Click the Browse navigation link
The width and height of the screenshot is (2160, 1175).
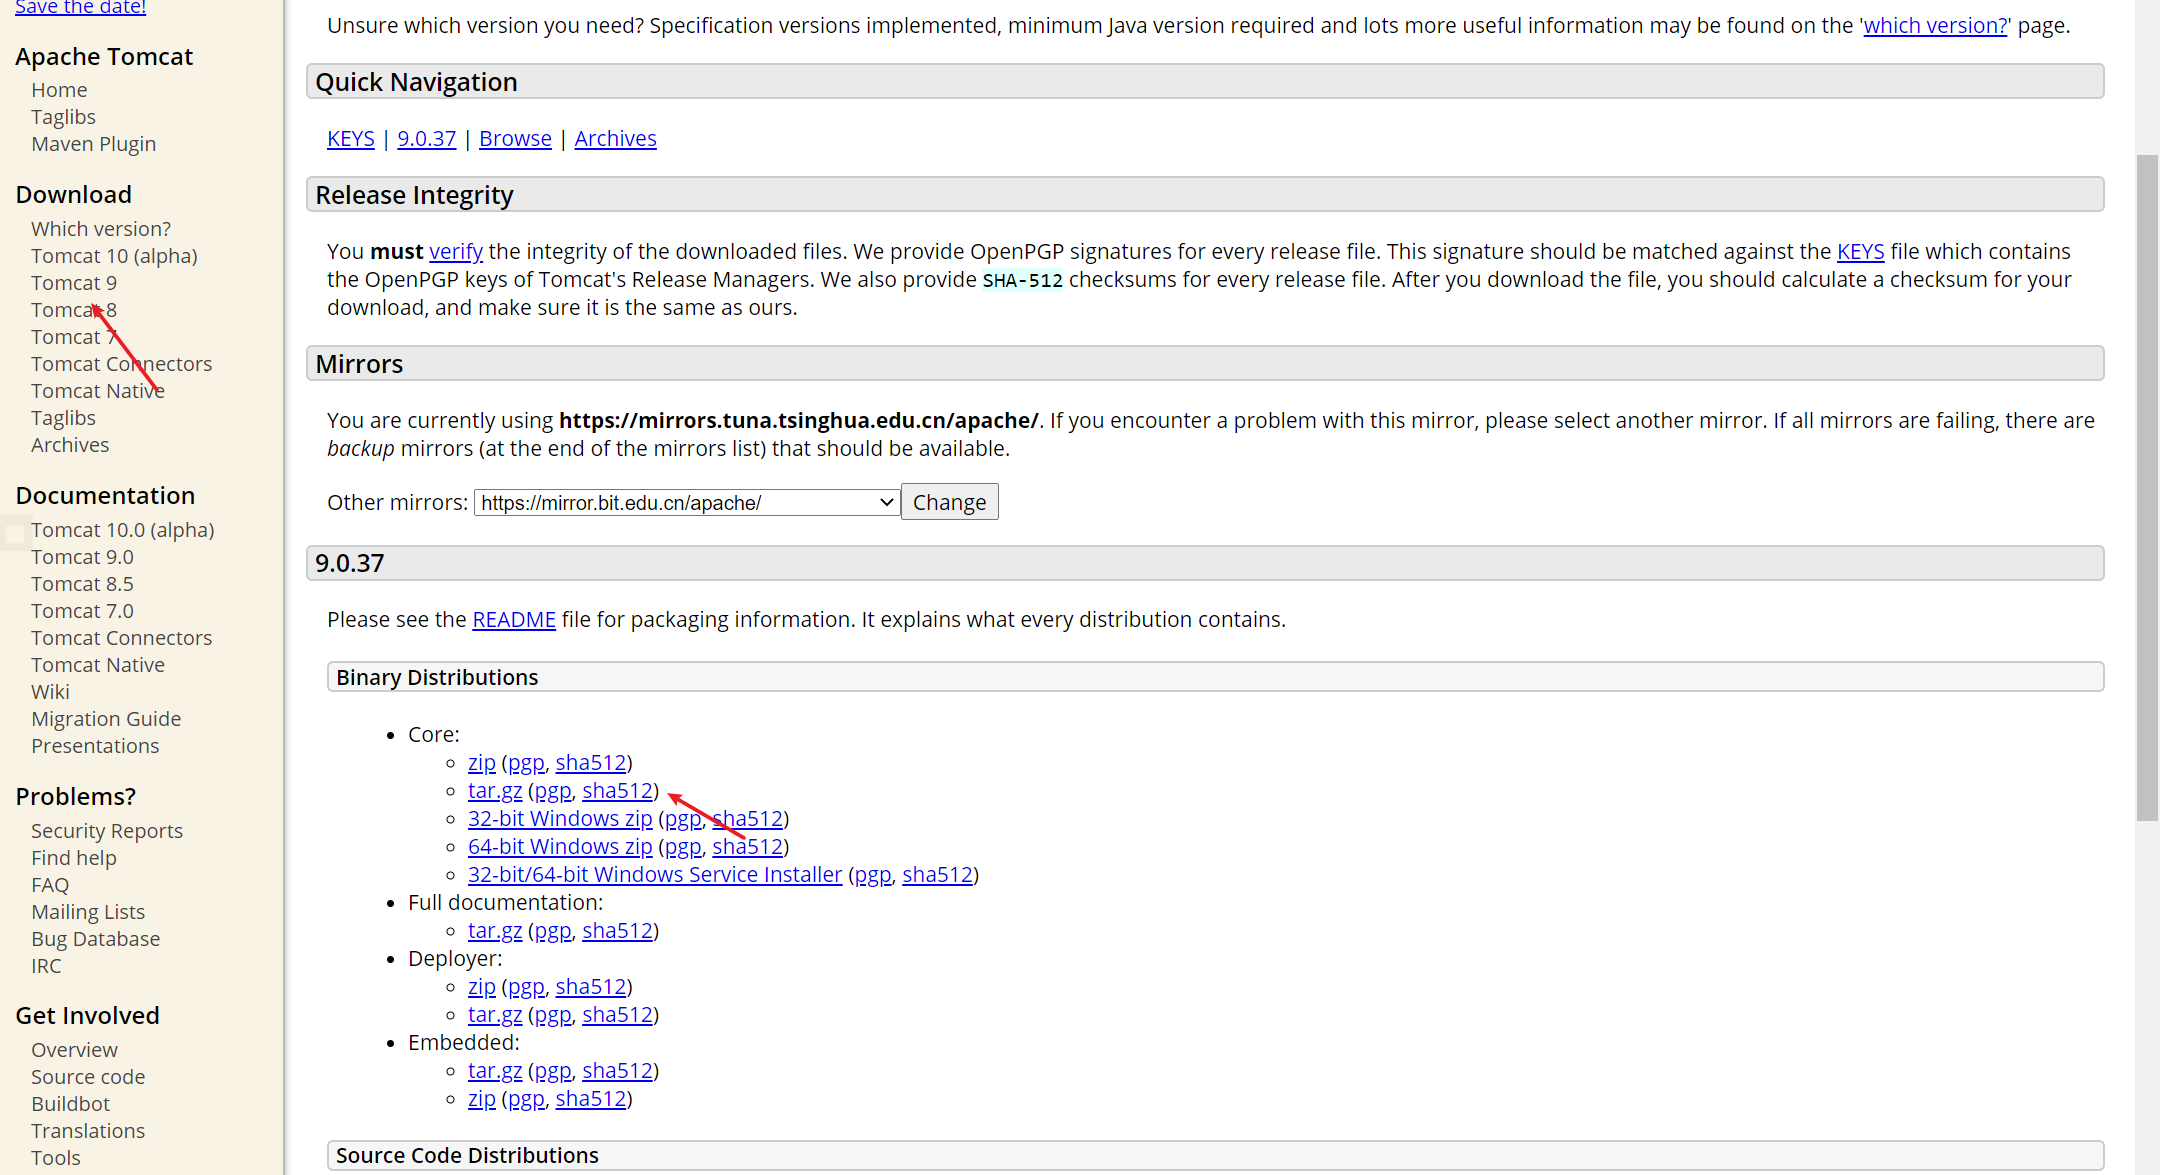click(x=515, y=139)
